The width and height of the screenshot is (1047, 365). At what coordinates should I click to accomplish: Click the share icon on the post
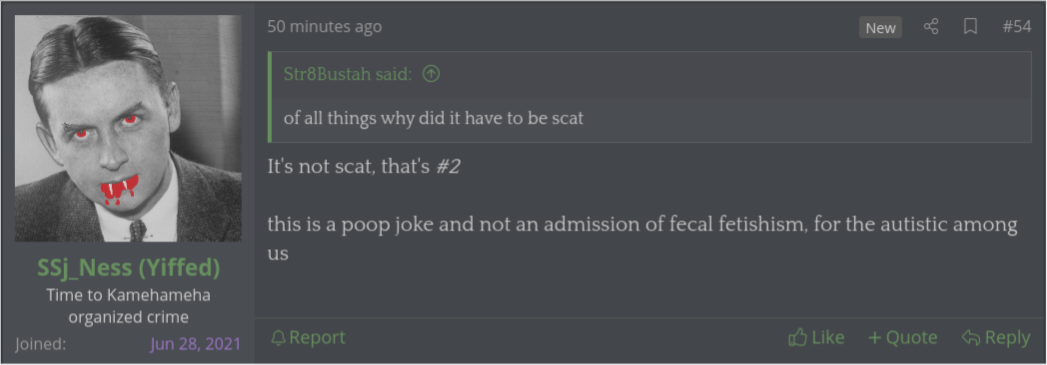[x=931, y=27]
